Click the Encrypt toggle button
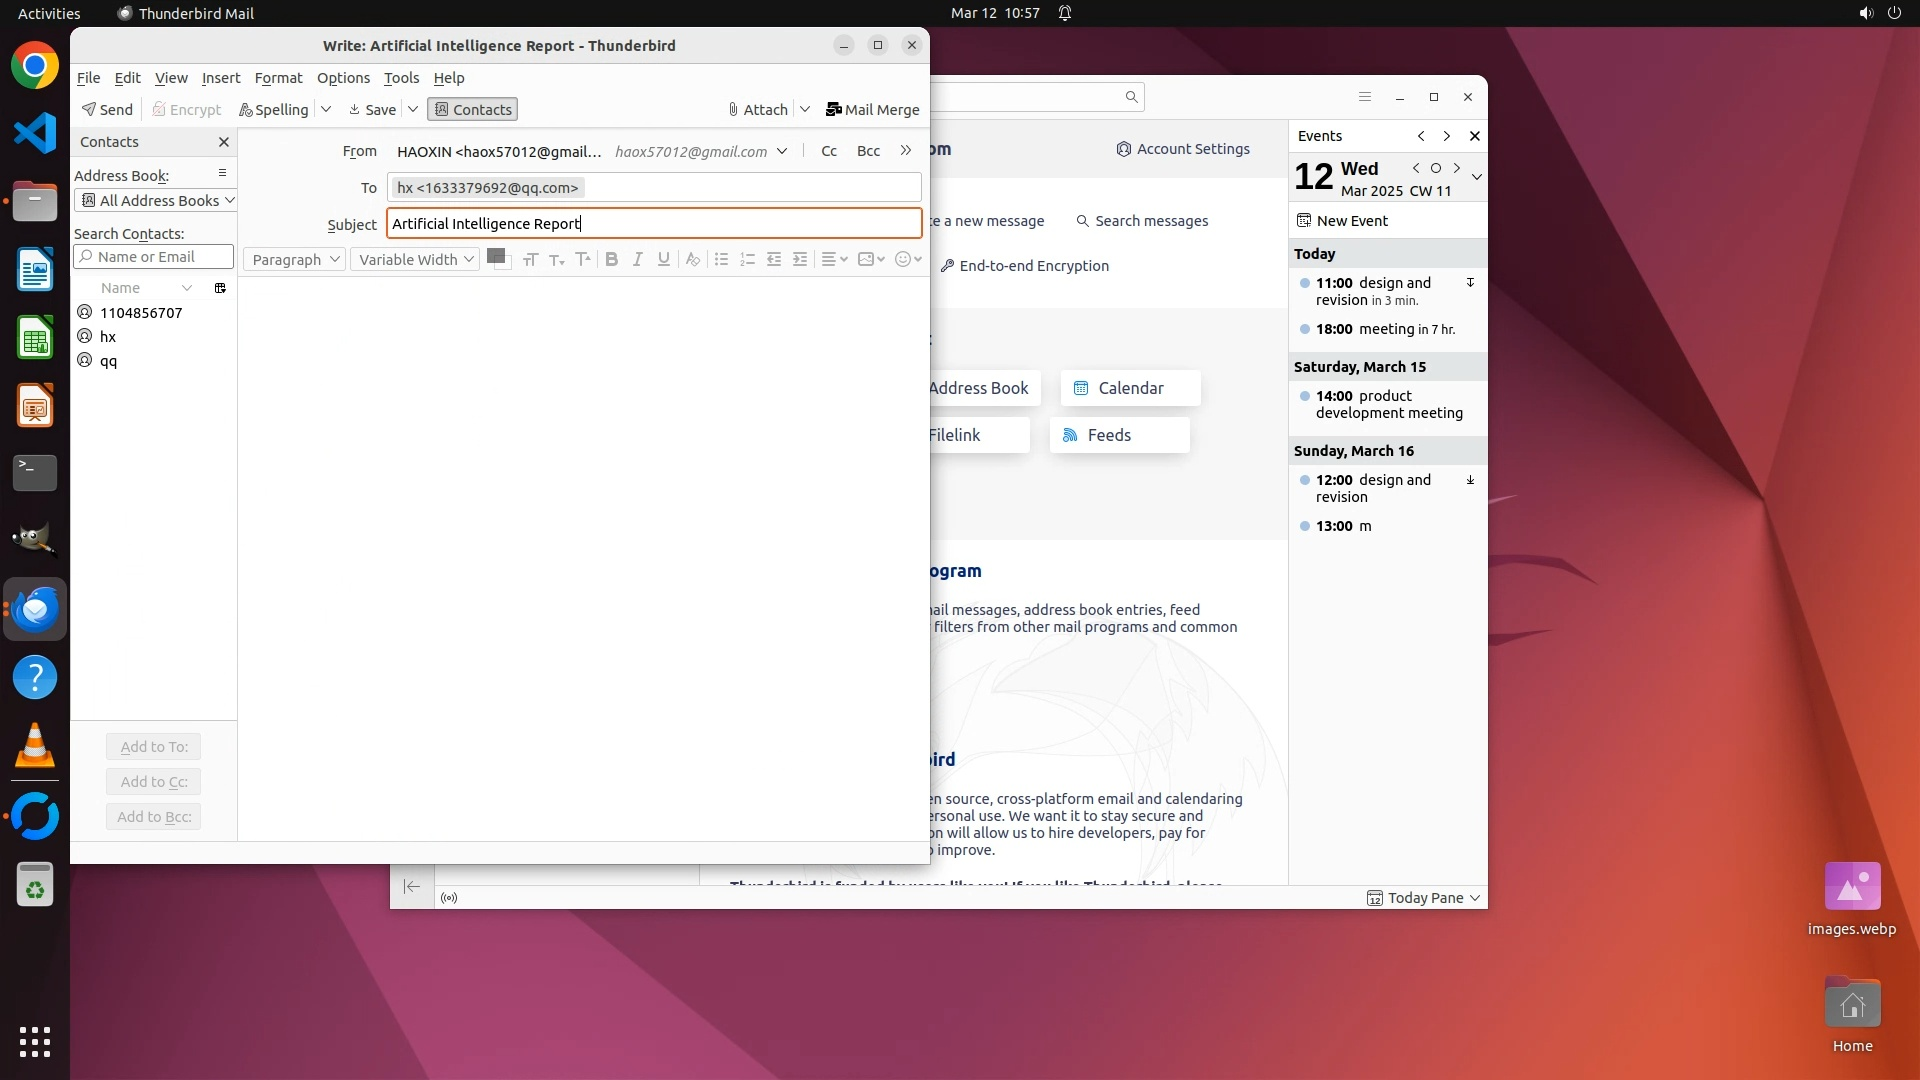The height and width of the screenshot is (1080, 1920). click(186, 110)
